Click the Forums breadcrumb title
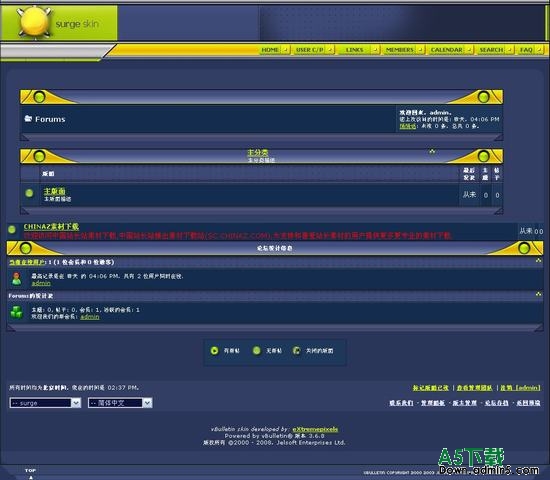Screen dimensions: 550x480 click(x=50, y=119)
